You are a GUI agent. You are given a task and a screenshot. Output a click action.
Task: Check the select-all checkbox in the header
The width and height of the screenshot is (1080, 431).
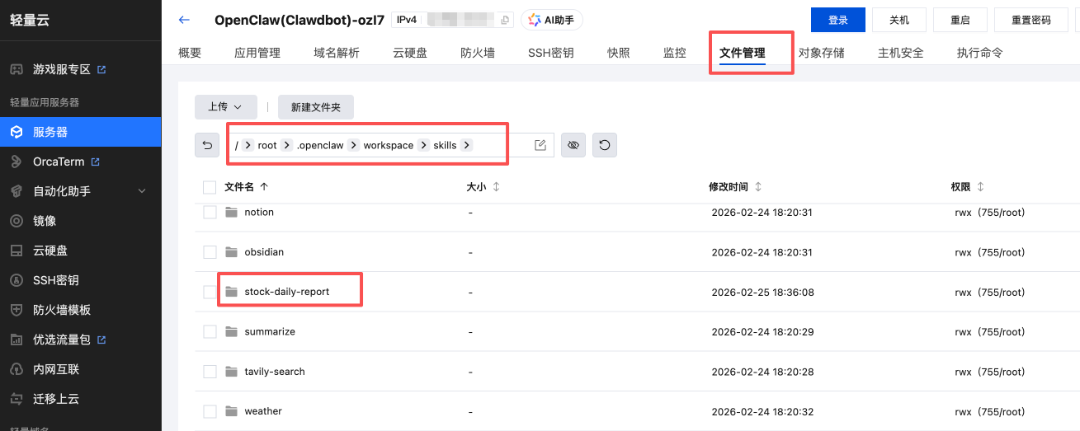click(209, 187)
